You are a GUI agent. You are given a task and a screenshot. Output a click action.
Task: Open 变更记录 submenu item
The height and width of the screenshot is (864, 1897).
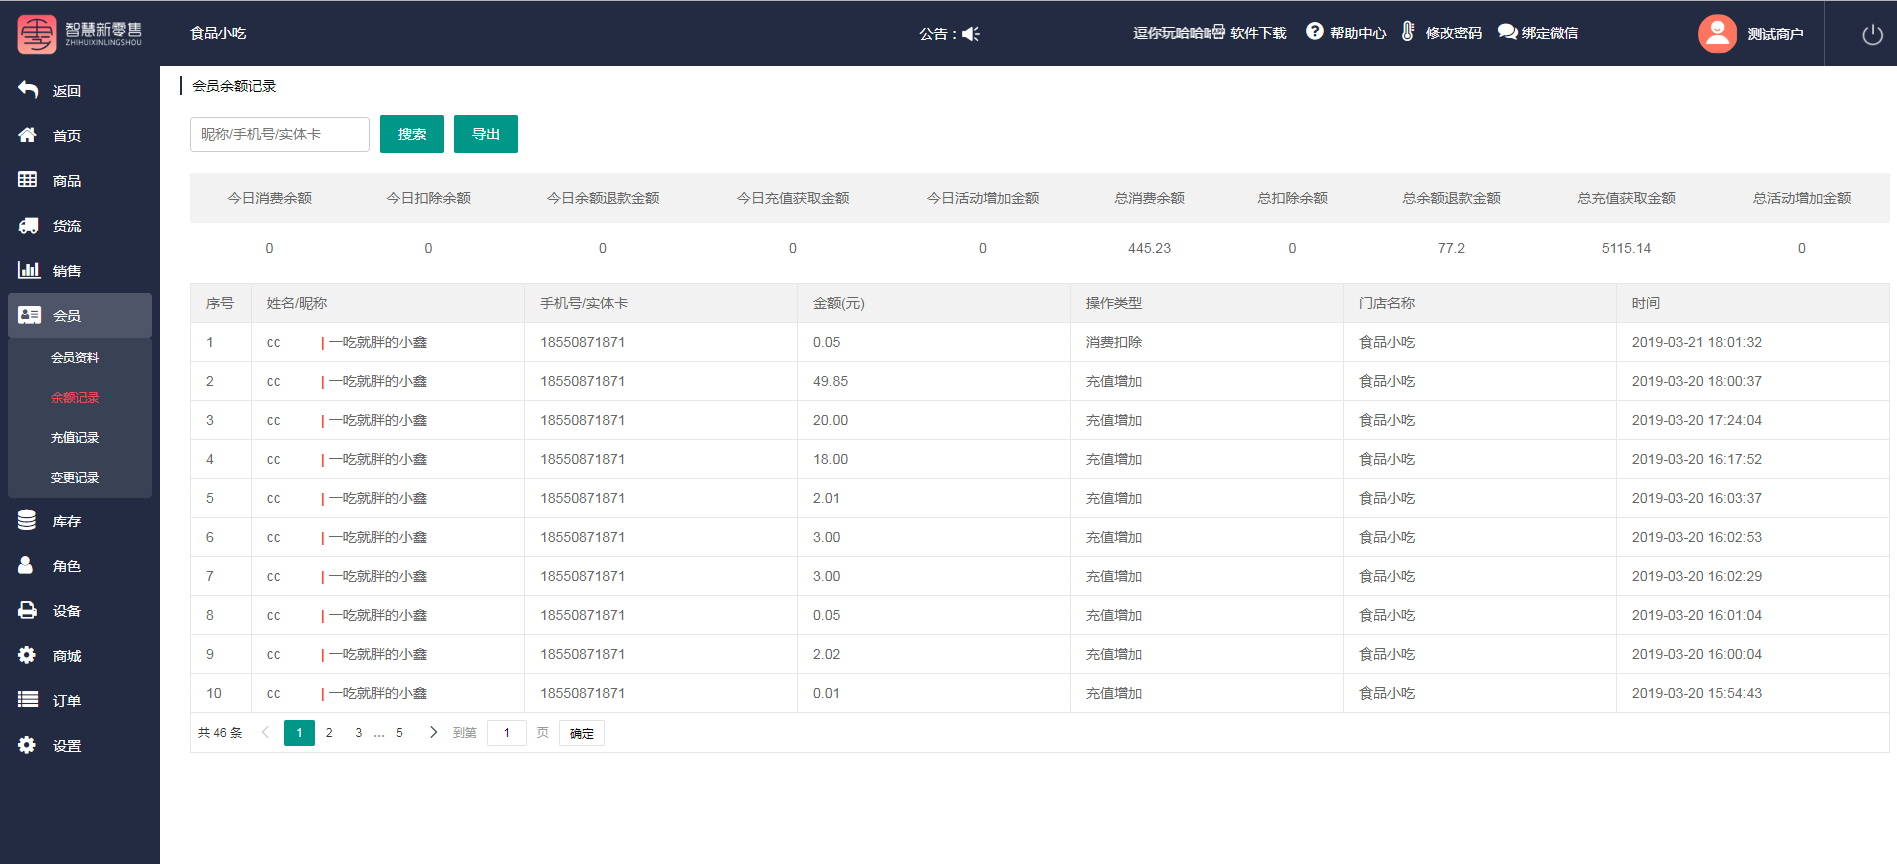pos(75,478)
